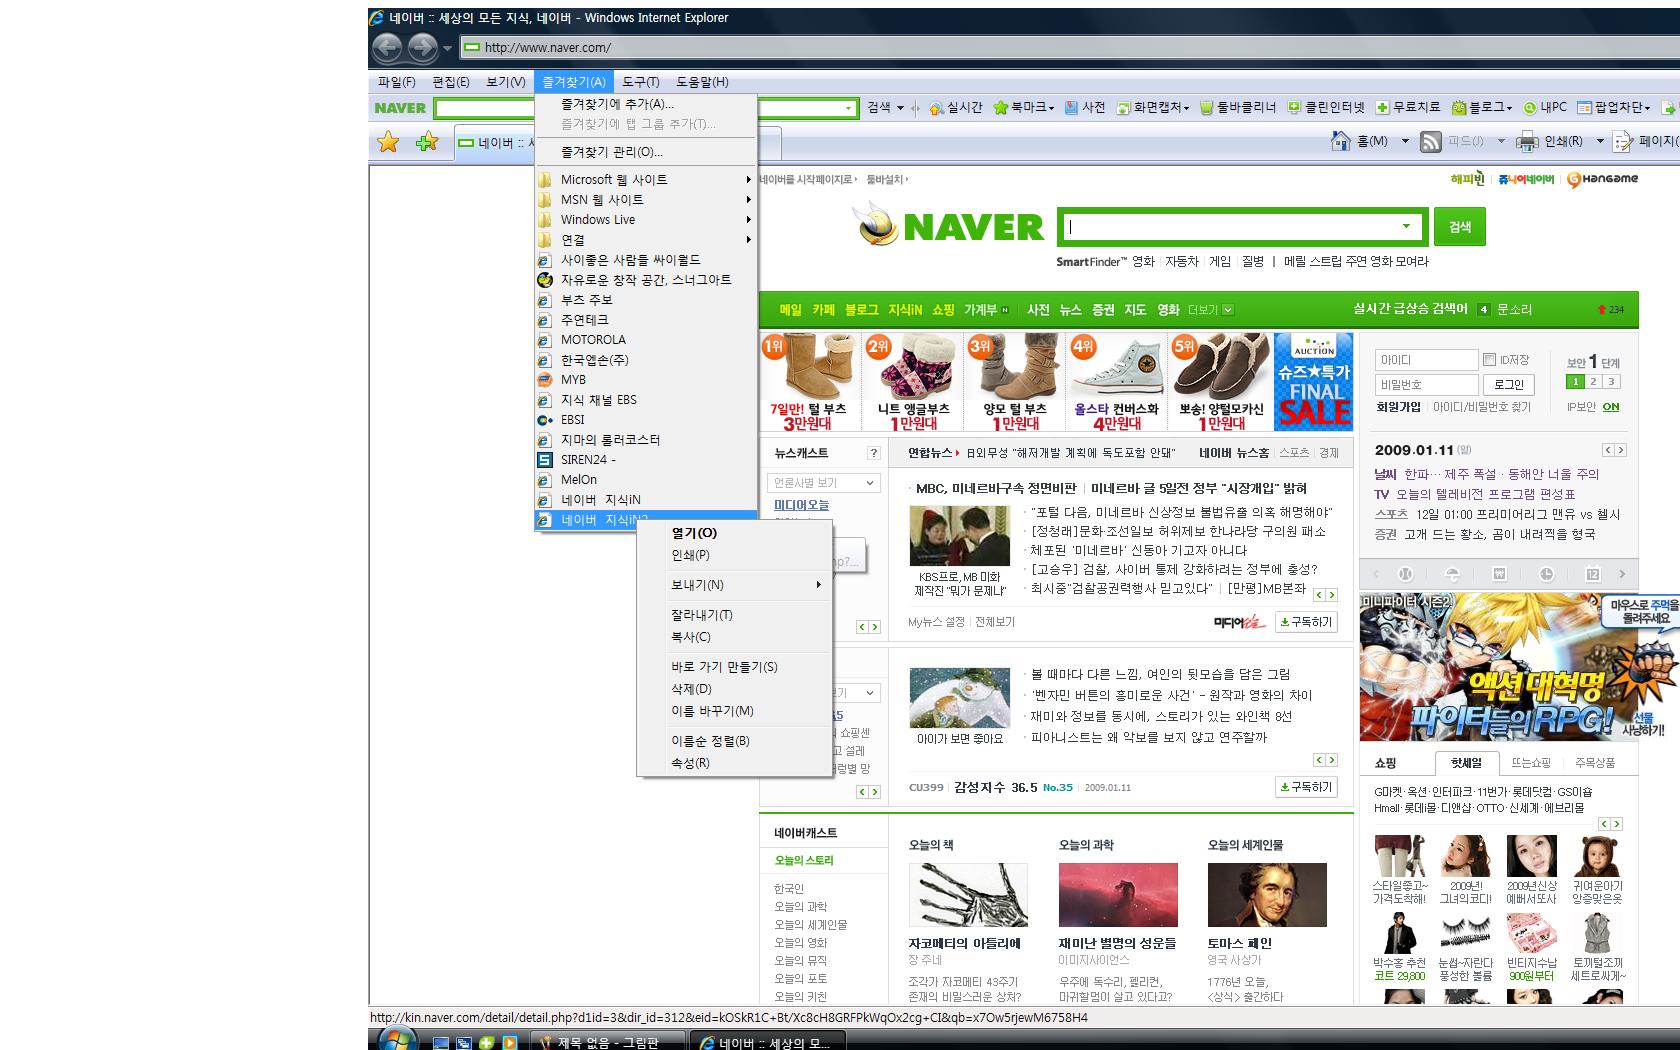Choose 열기(O) in context menu
Image resolution: width=1680 pixels, height=1050 pixels.
coord(734,533)
